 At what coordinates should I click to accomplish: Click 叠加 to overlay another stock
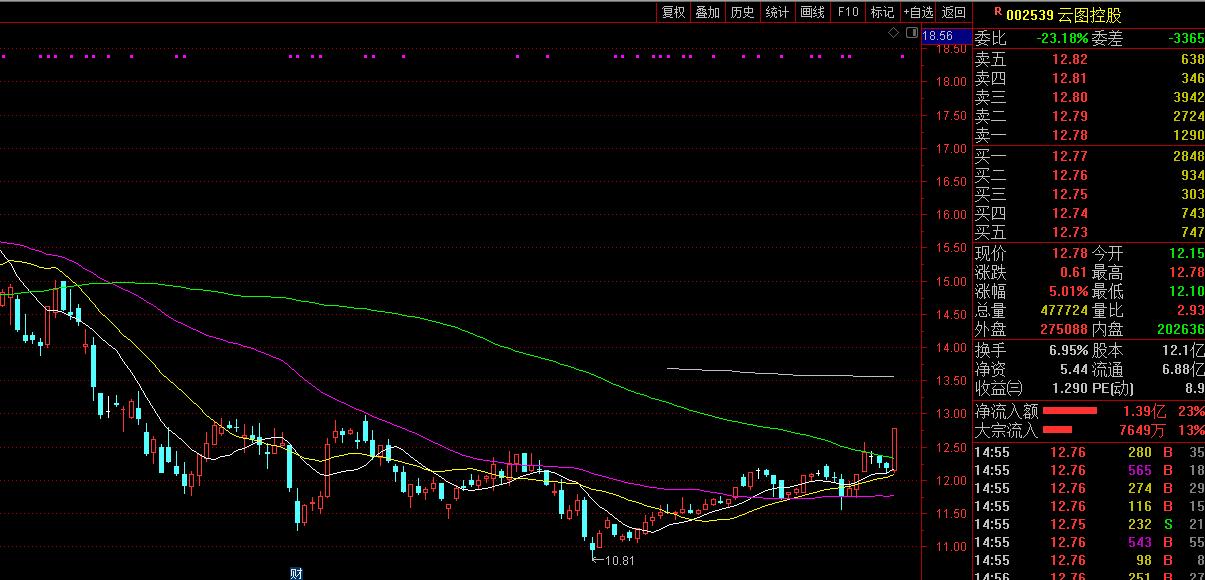coord(708,12)
